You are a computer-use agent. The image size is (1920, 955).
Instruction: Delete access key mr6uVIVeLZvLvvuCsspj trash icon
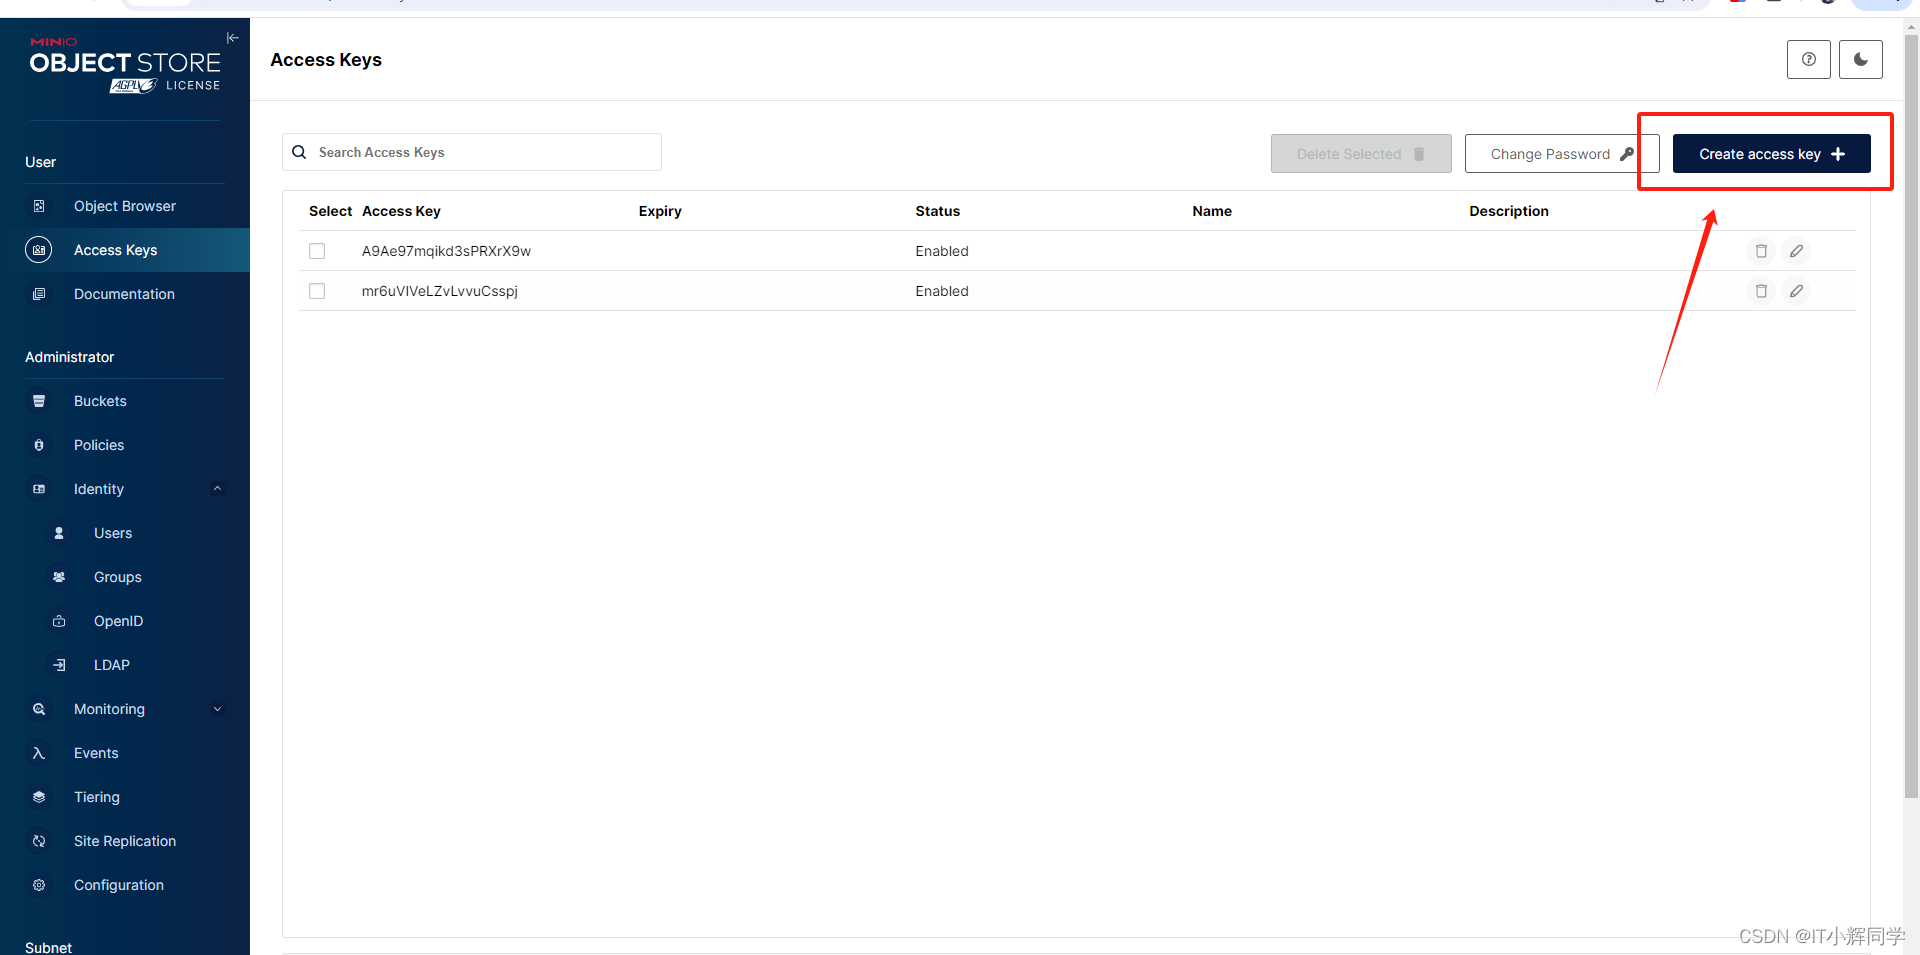pyautogui.click(x=1761, y=291)
